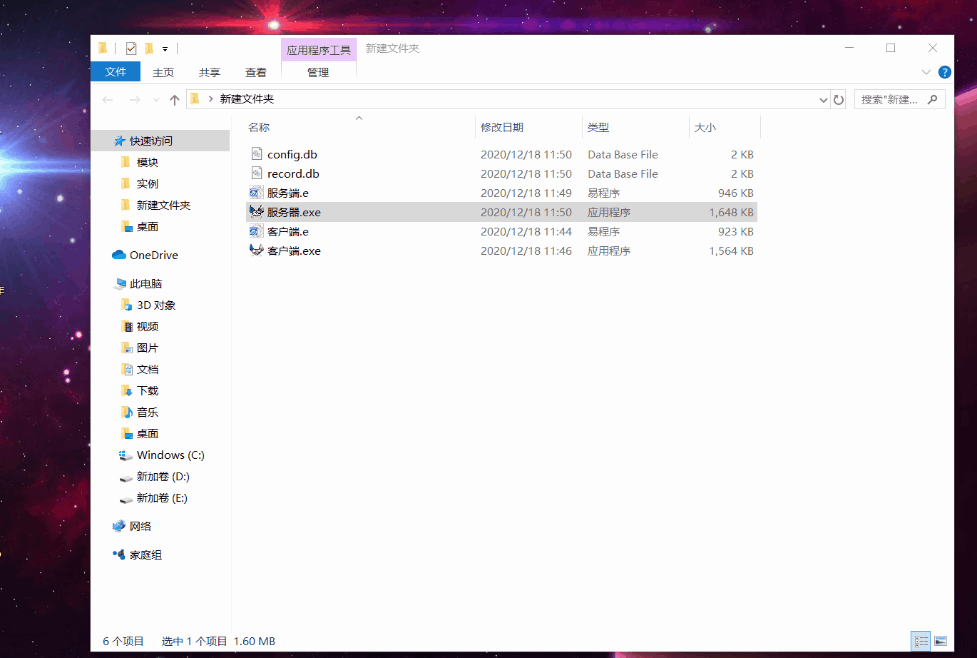Select the file name 服务端.e
Viewport: 977px width, 658px height.
(288, 193)
